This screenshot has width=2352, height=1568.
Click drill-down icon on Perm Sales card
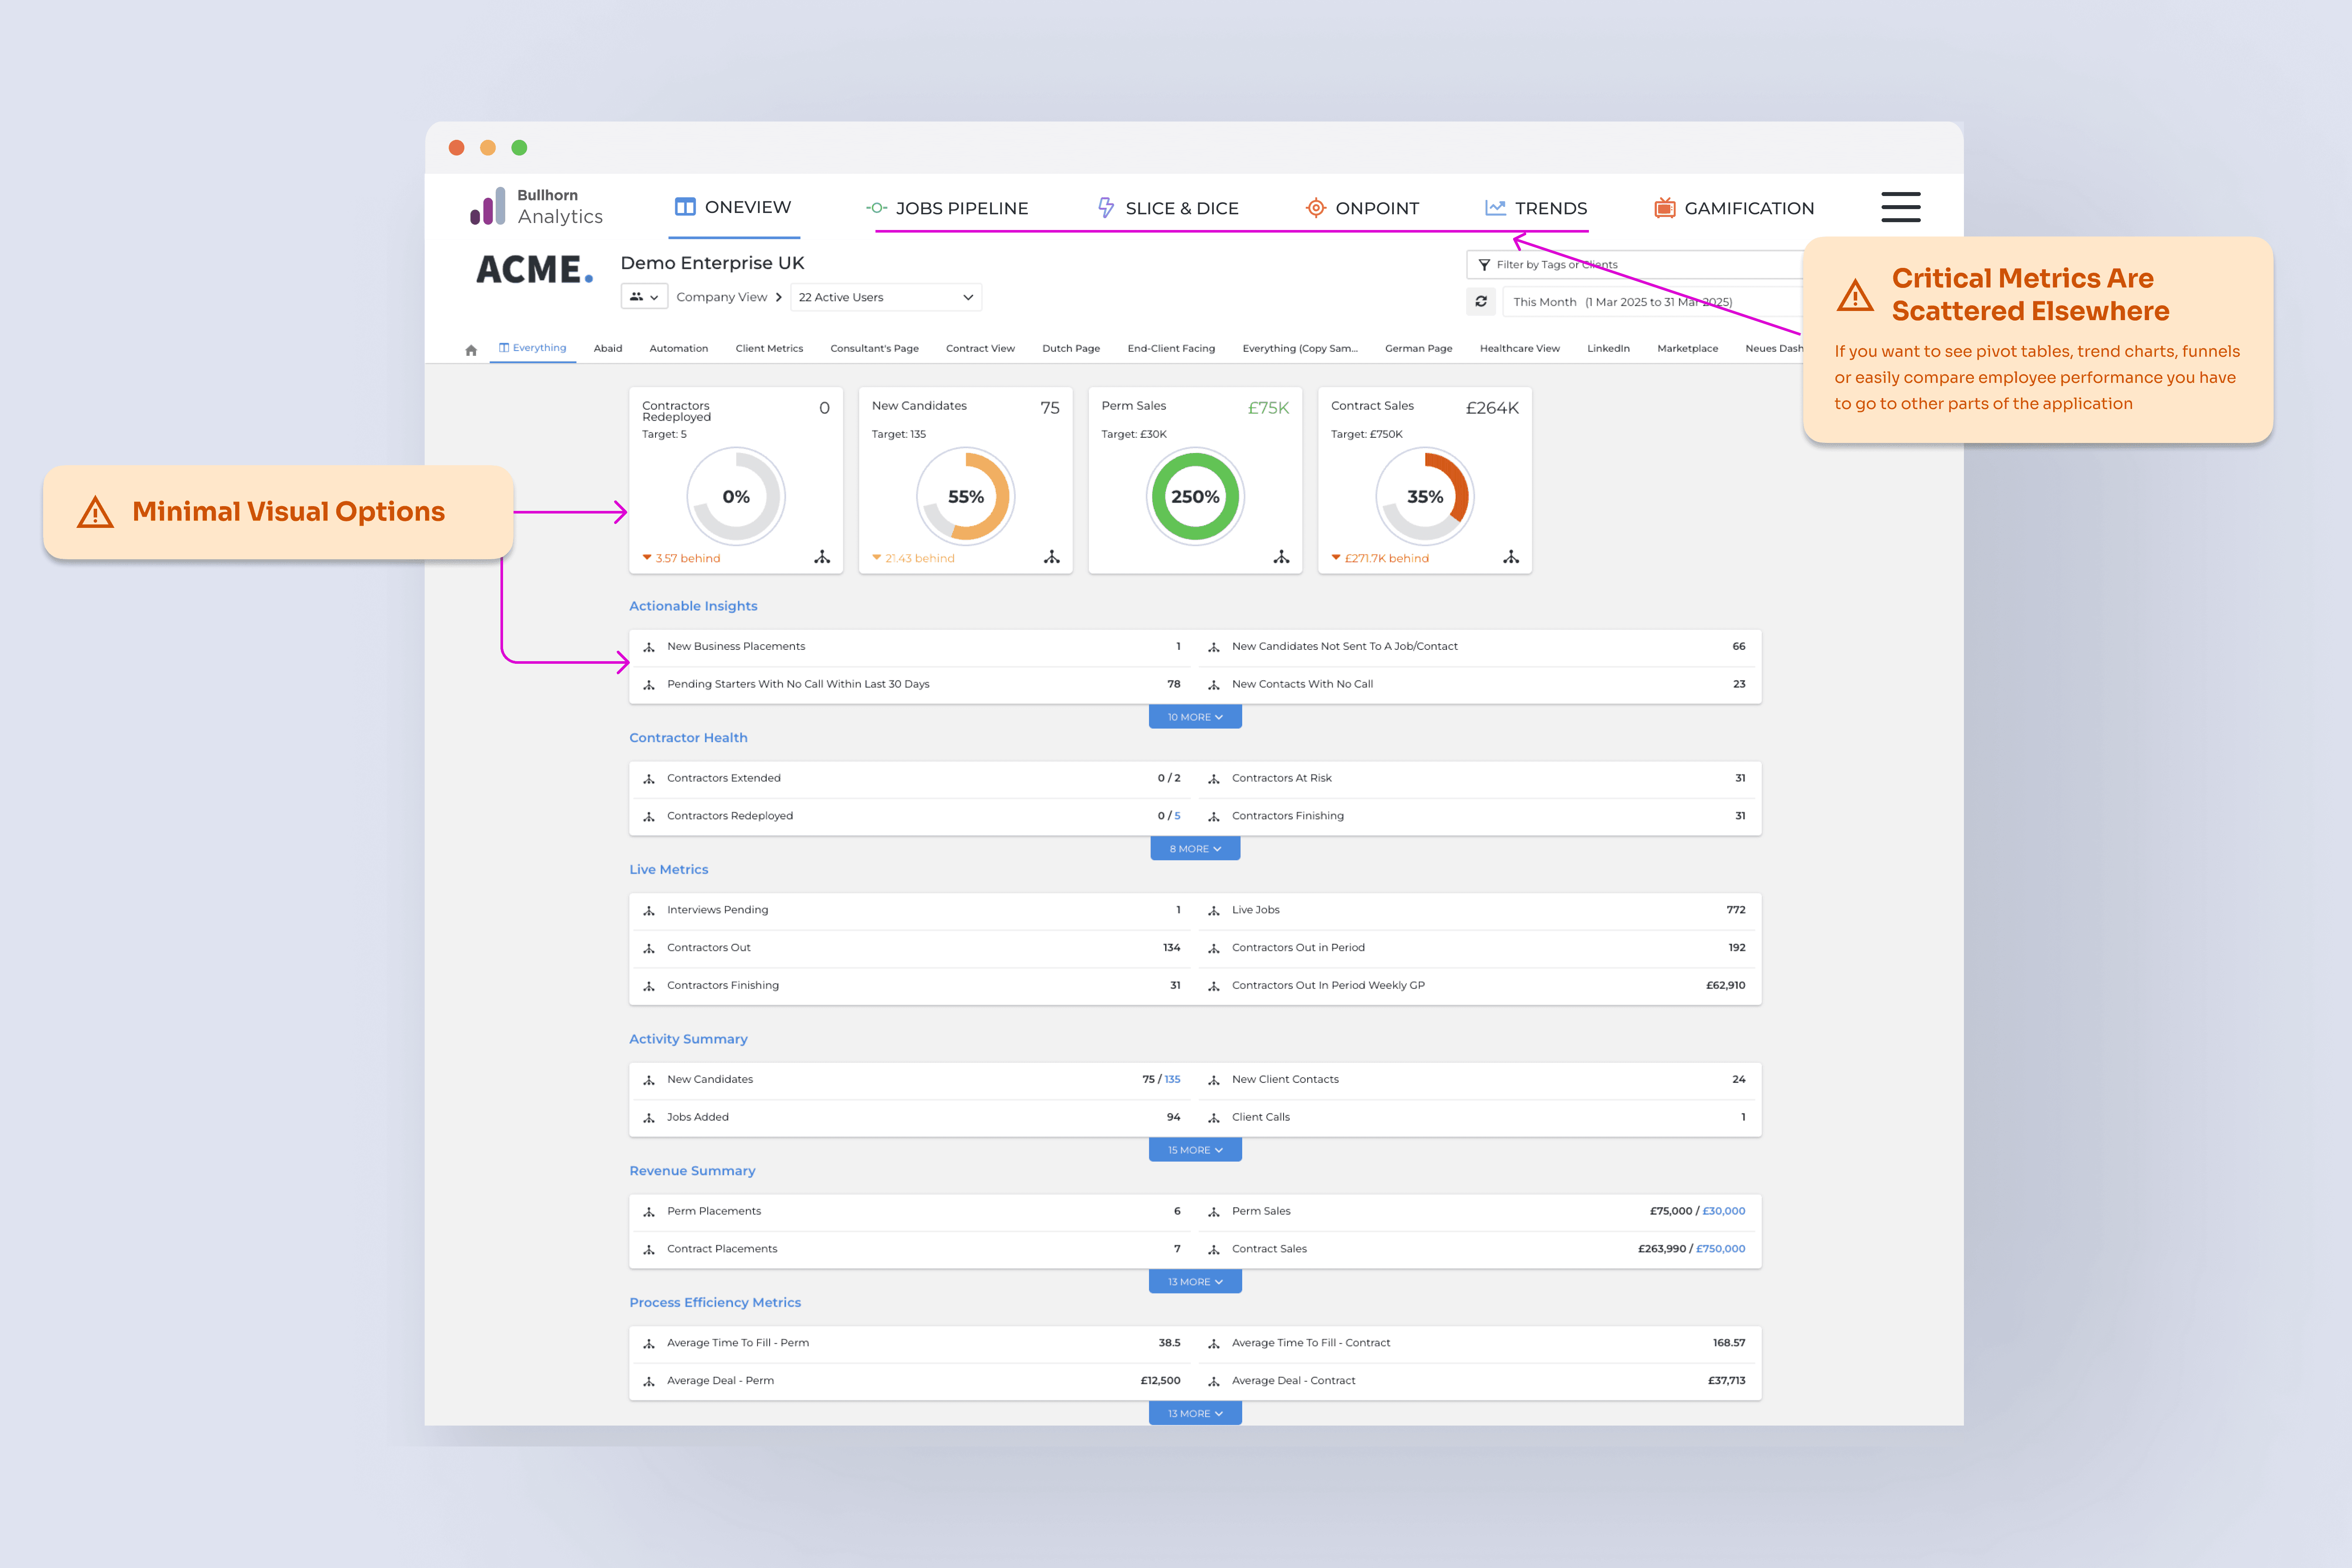(1281, 557)
